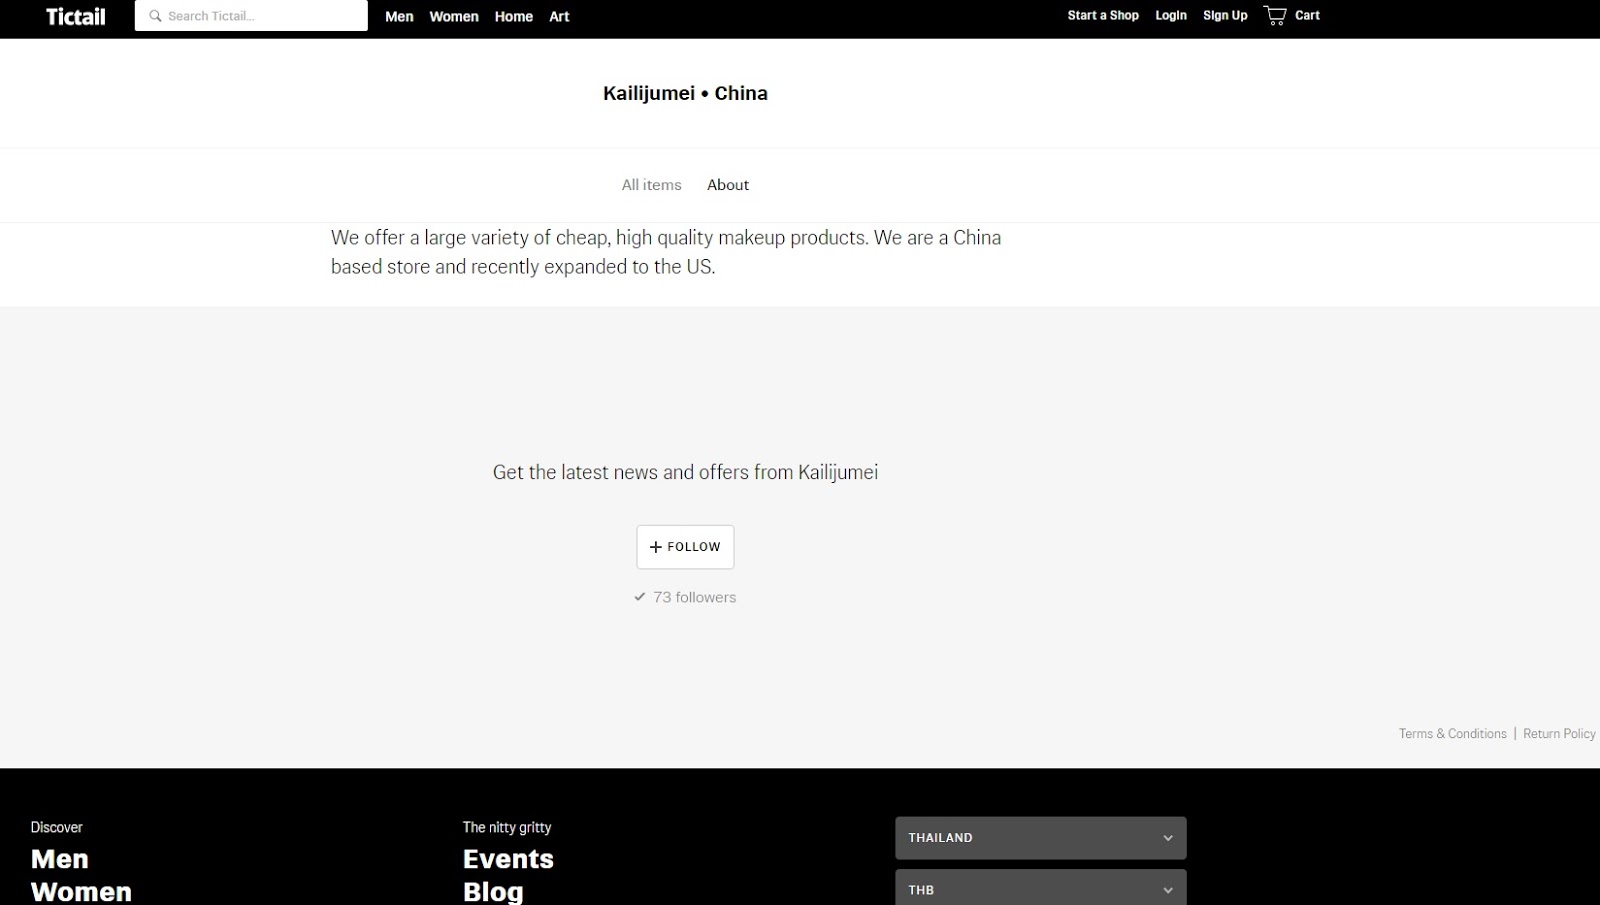Open Blog link in the footer
This screenshot has height=905, width=1600.
pyautogui.click(x=493, y=891)
